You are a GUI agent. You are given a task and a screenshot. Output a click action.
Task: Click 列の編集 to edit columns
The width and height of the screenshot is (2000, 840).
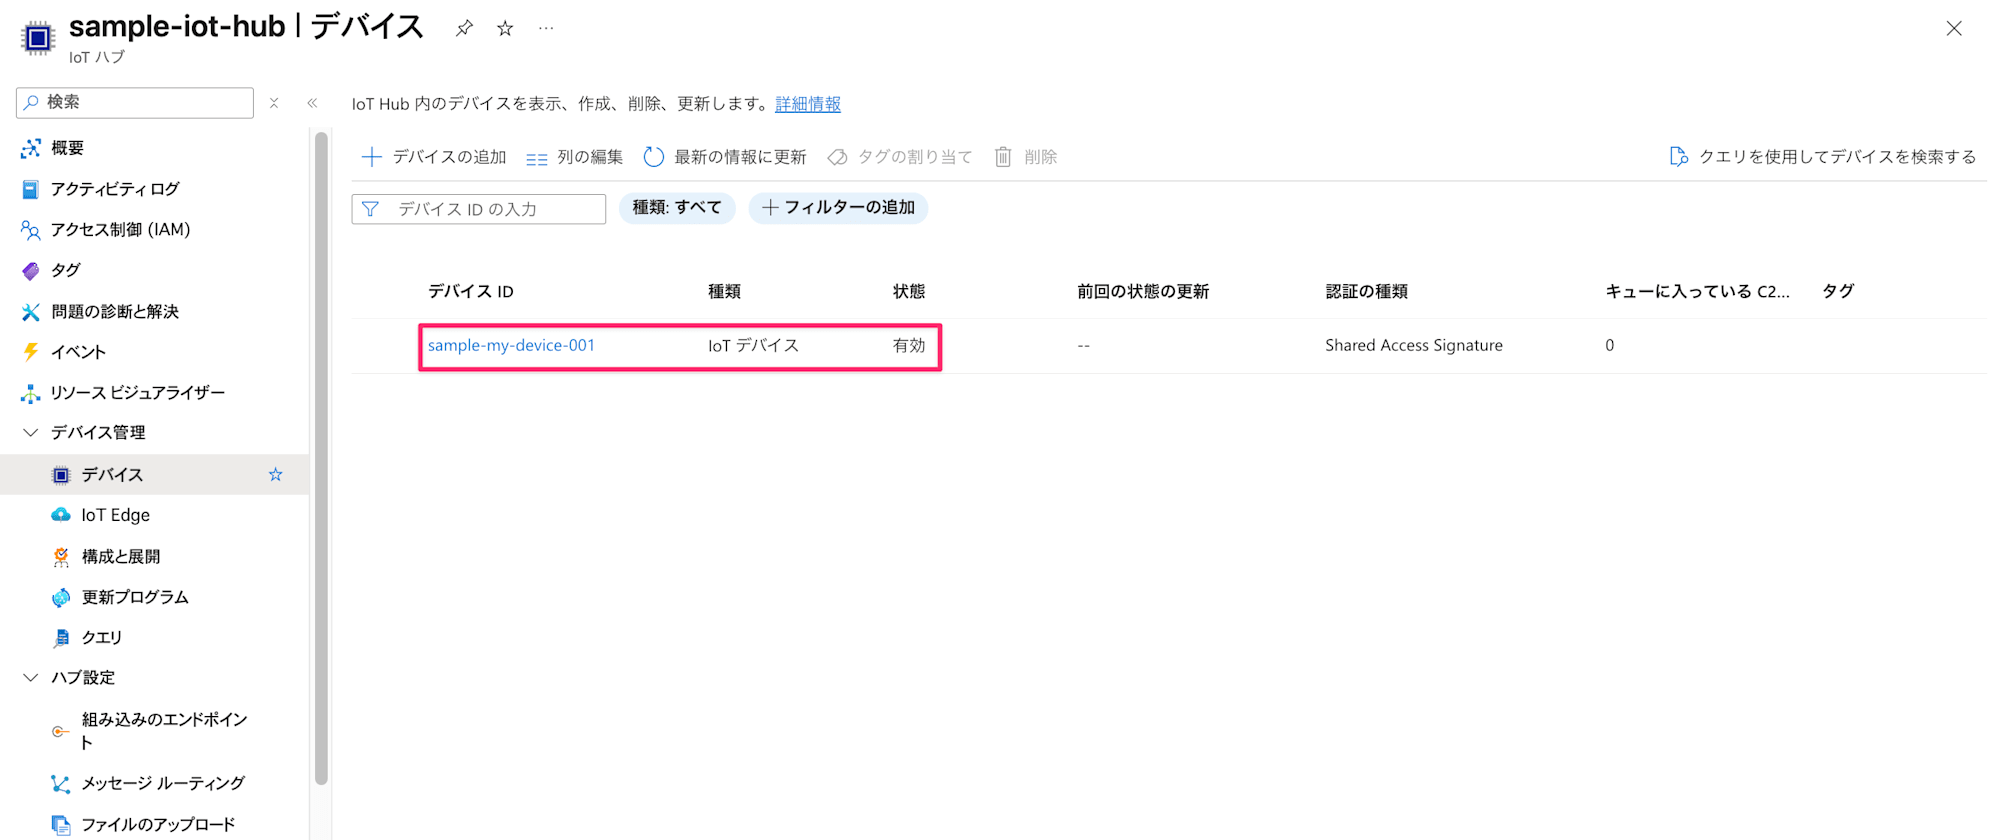tap(575, 157)
